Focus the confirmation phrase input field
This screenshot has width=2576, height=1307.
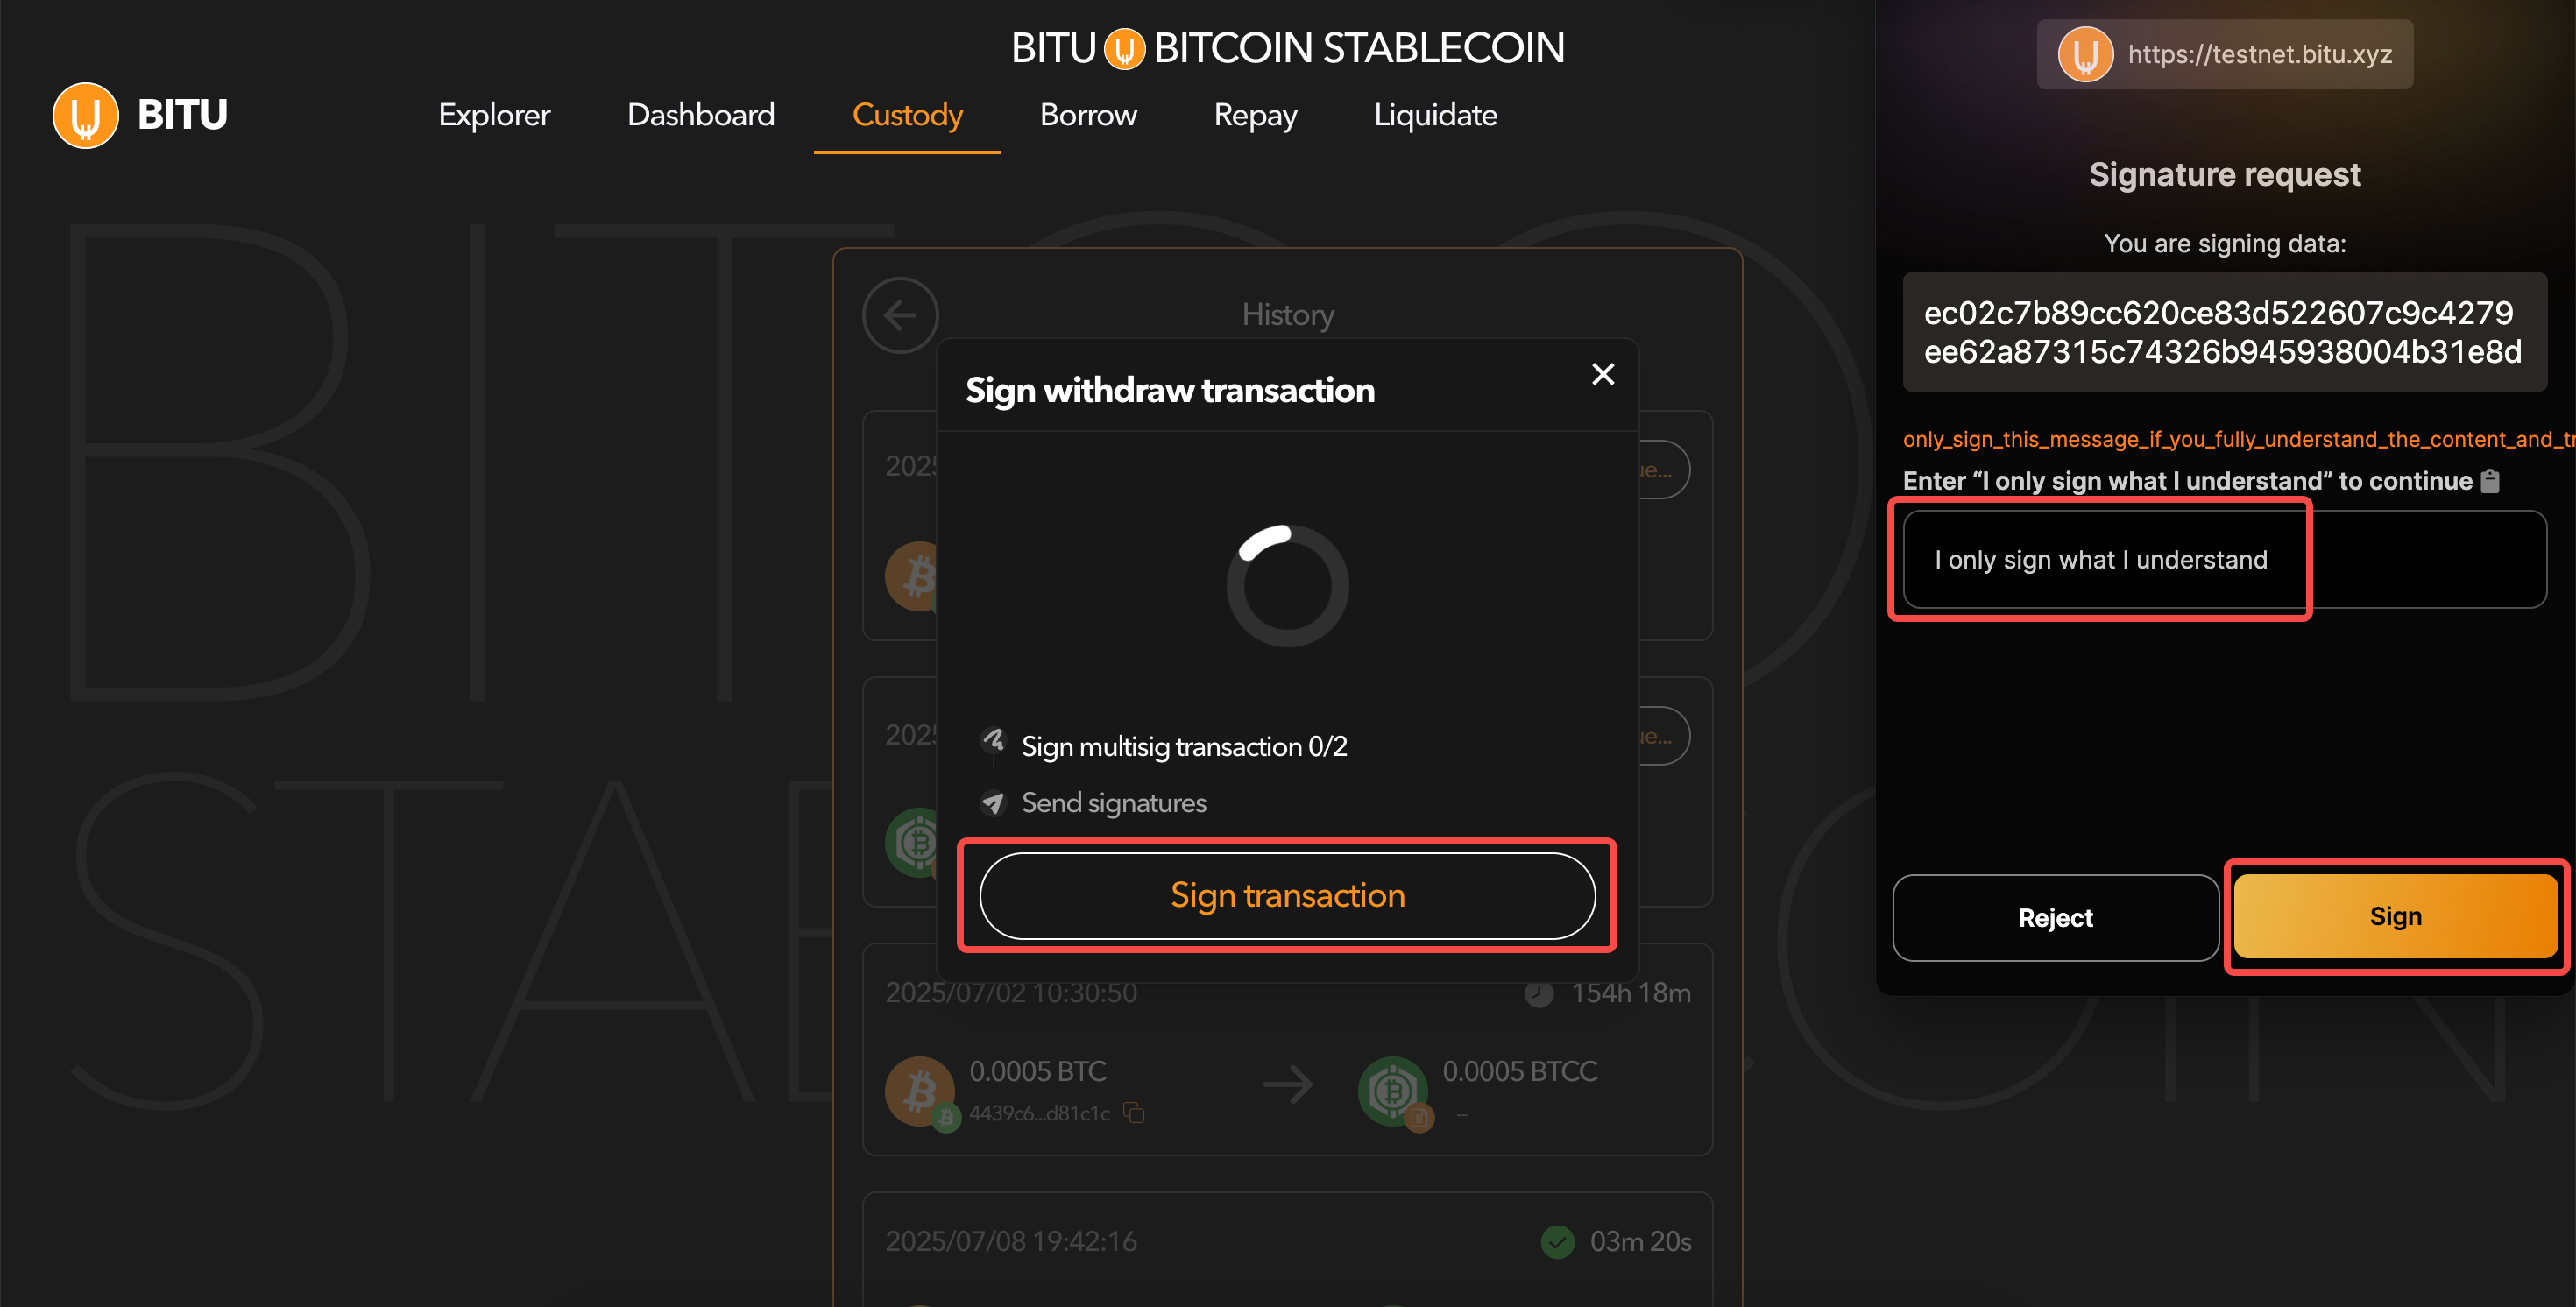coord(2224,560)
